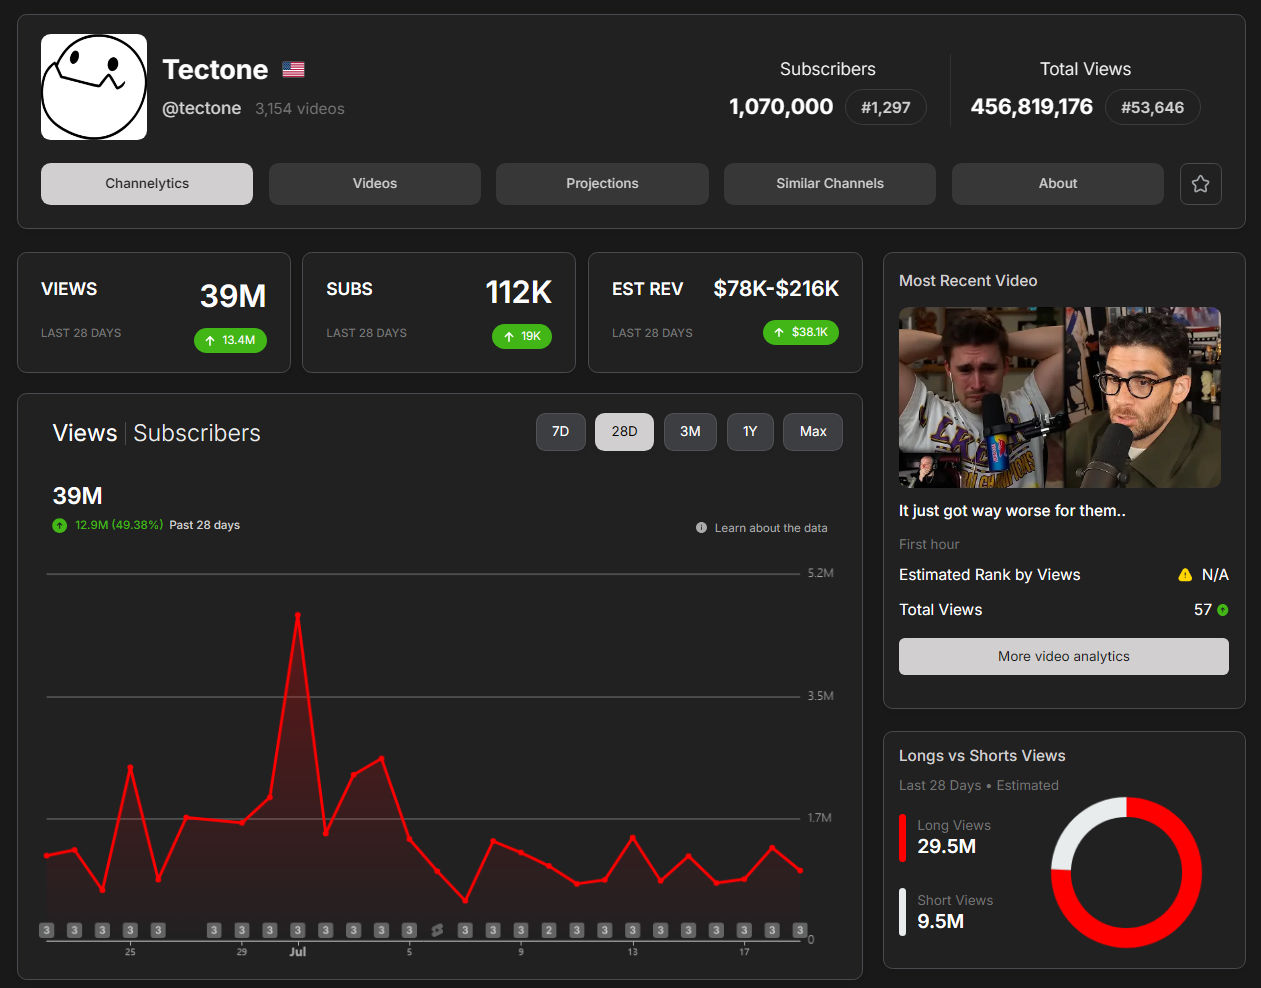The height and width of the screenshot is (988, 1261).
Task: Click the green 19K subs change badge
Action: [x=522, y=336]
